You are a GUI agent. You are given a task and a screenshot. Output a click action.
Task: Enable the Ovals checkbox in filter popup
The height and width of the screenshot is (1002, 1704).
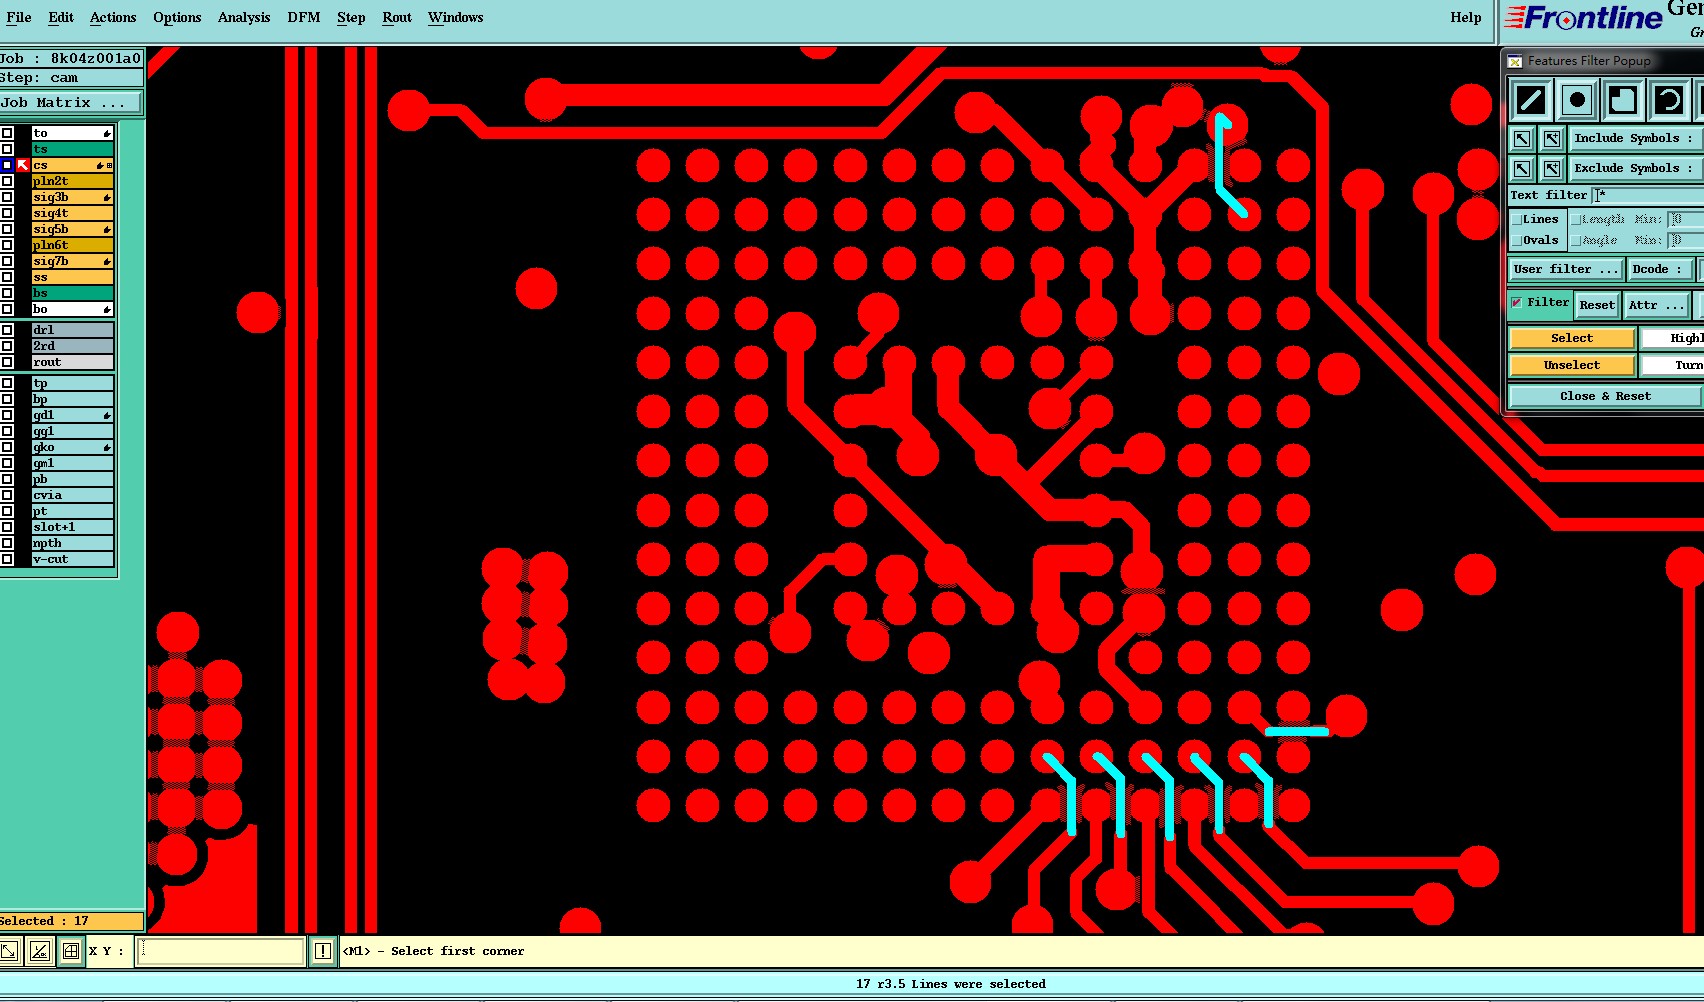pos(1517,241)
